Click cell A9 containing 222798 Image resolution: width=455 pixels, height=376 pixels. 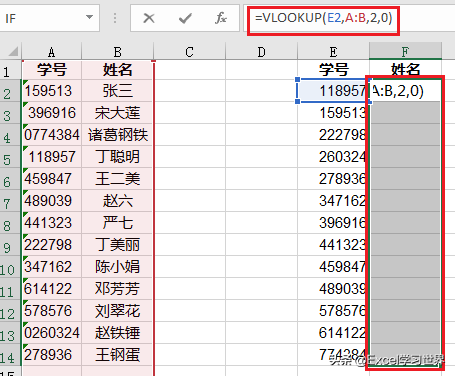tap(52, 245)
